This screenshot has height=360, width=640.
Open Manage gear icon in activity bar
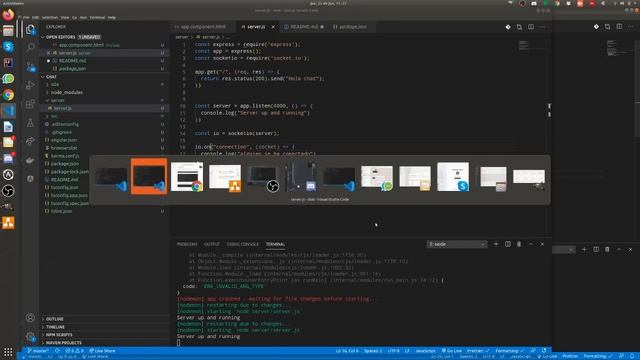coord(31,336)
